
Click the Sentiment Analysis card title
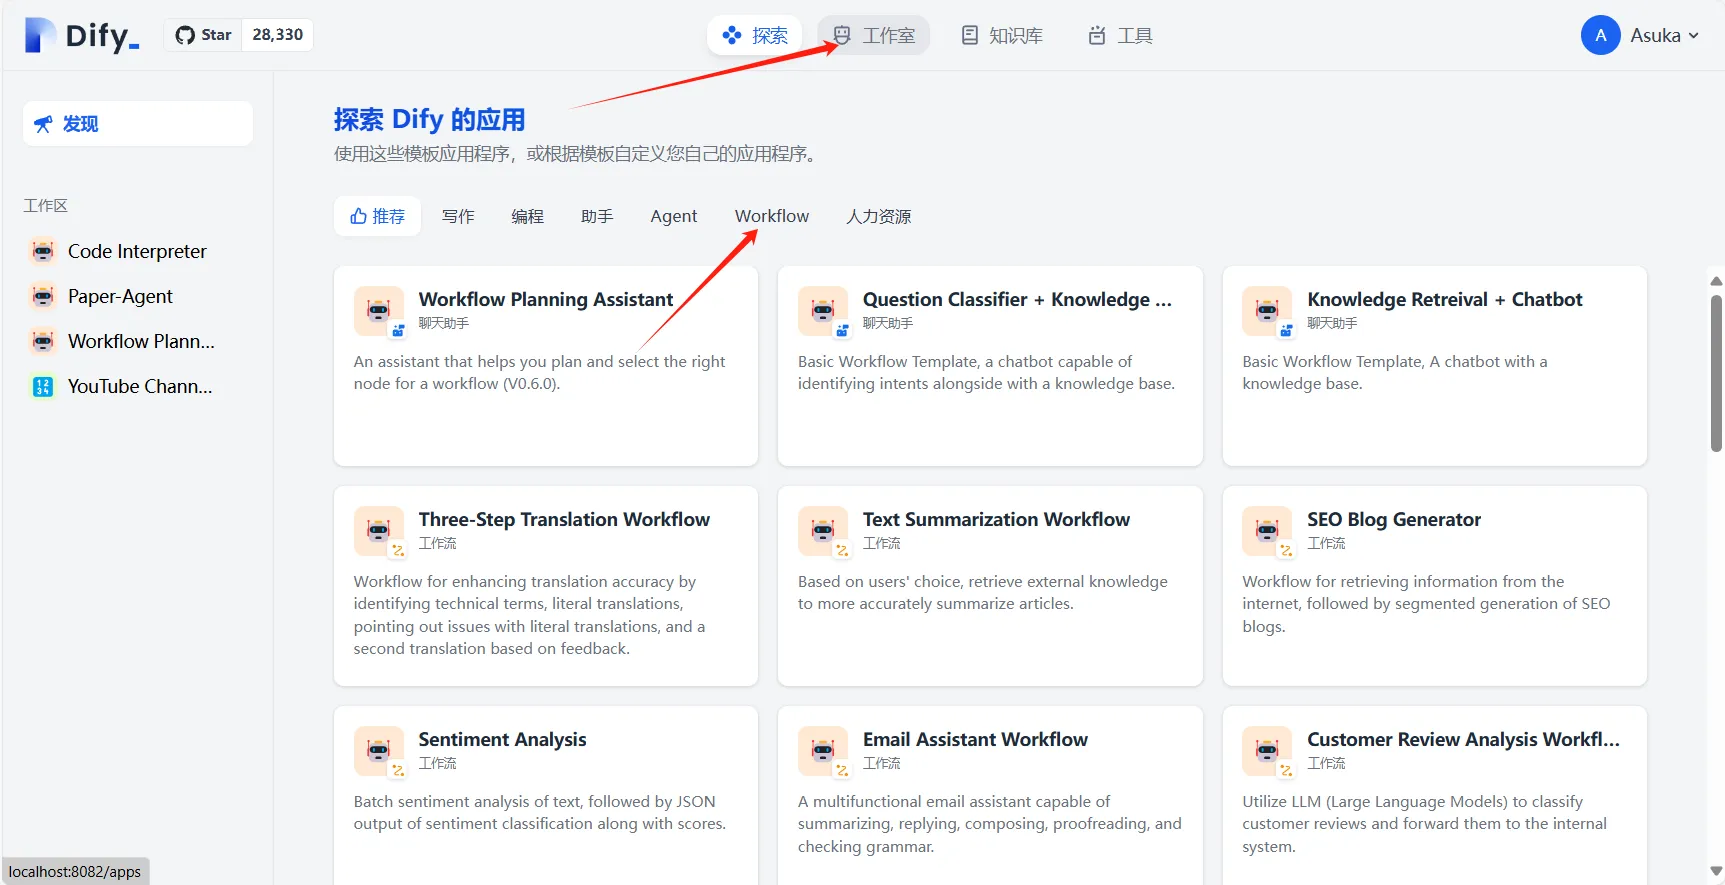click(502, 739)
